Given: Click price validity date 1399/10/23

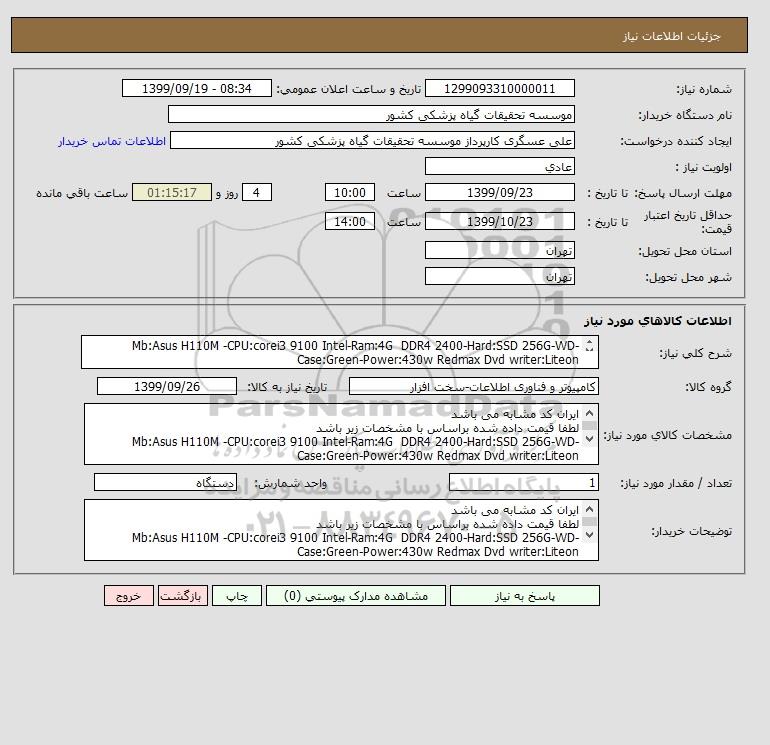Looking at the screenshot, I should pyautogui.click(x=499, y=221).
